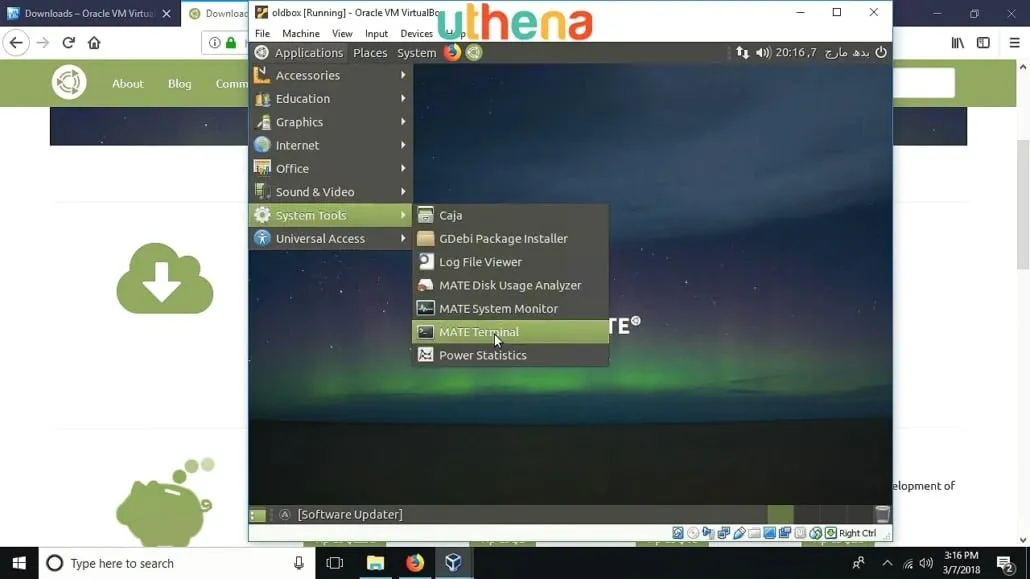Click the Education category icon

(x=262, y=99)
